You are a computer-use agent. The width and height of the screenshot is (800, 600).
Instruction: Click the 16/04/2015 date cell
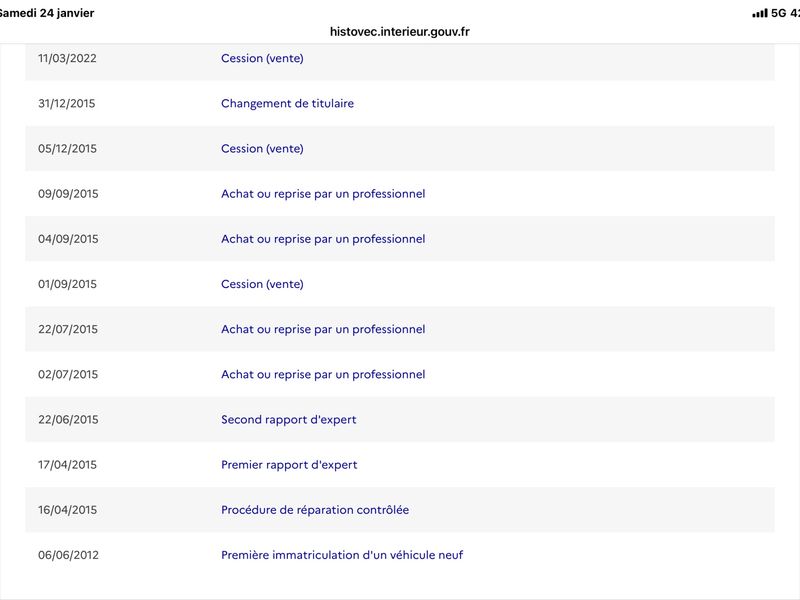(68, 510)
